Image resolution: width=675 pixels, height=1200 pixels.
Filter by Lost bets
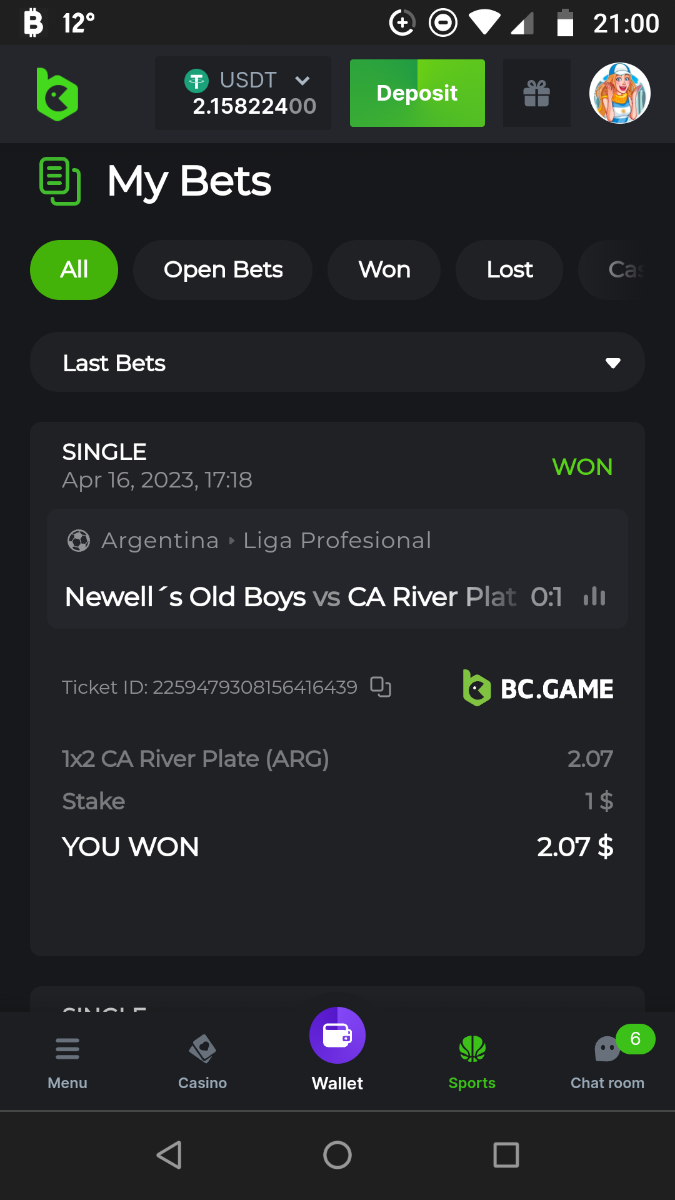(x=509, y=270)
